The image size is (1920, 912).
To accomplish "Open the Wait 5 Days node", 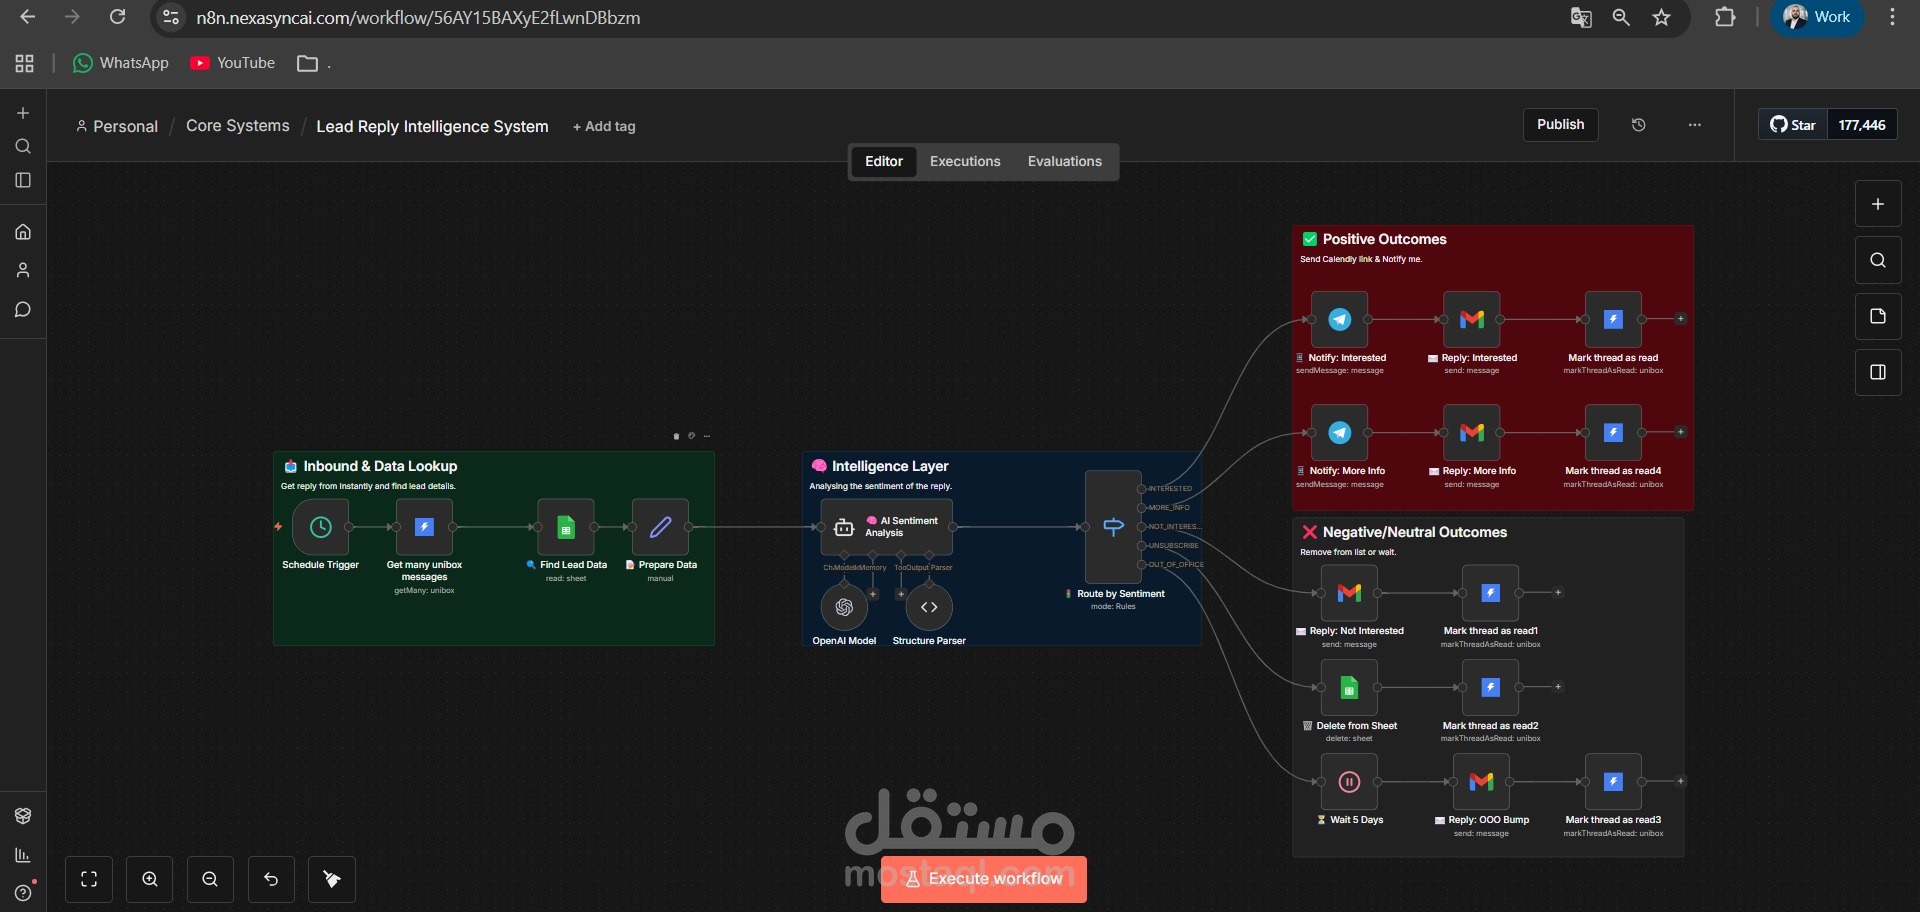I will pos(1349,782).
